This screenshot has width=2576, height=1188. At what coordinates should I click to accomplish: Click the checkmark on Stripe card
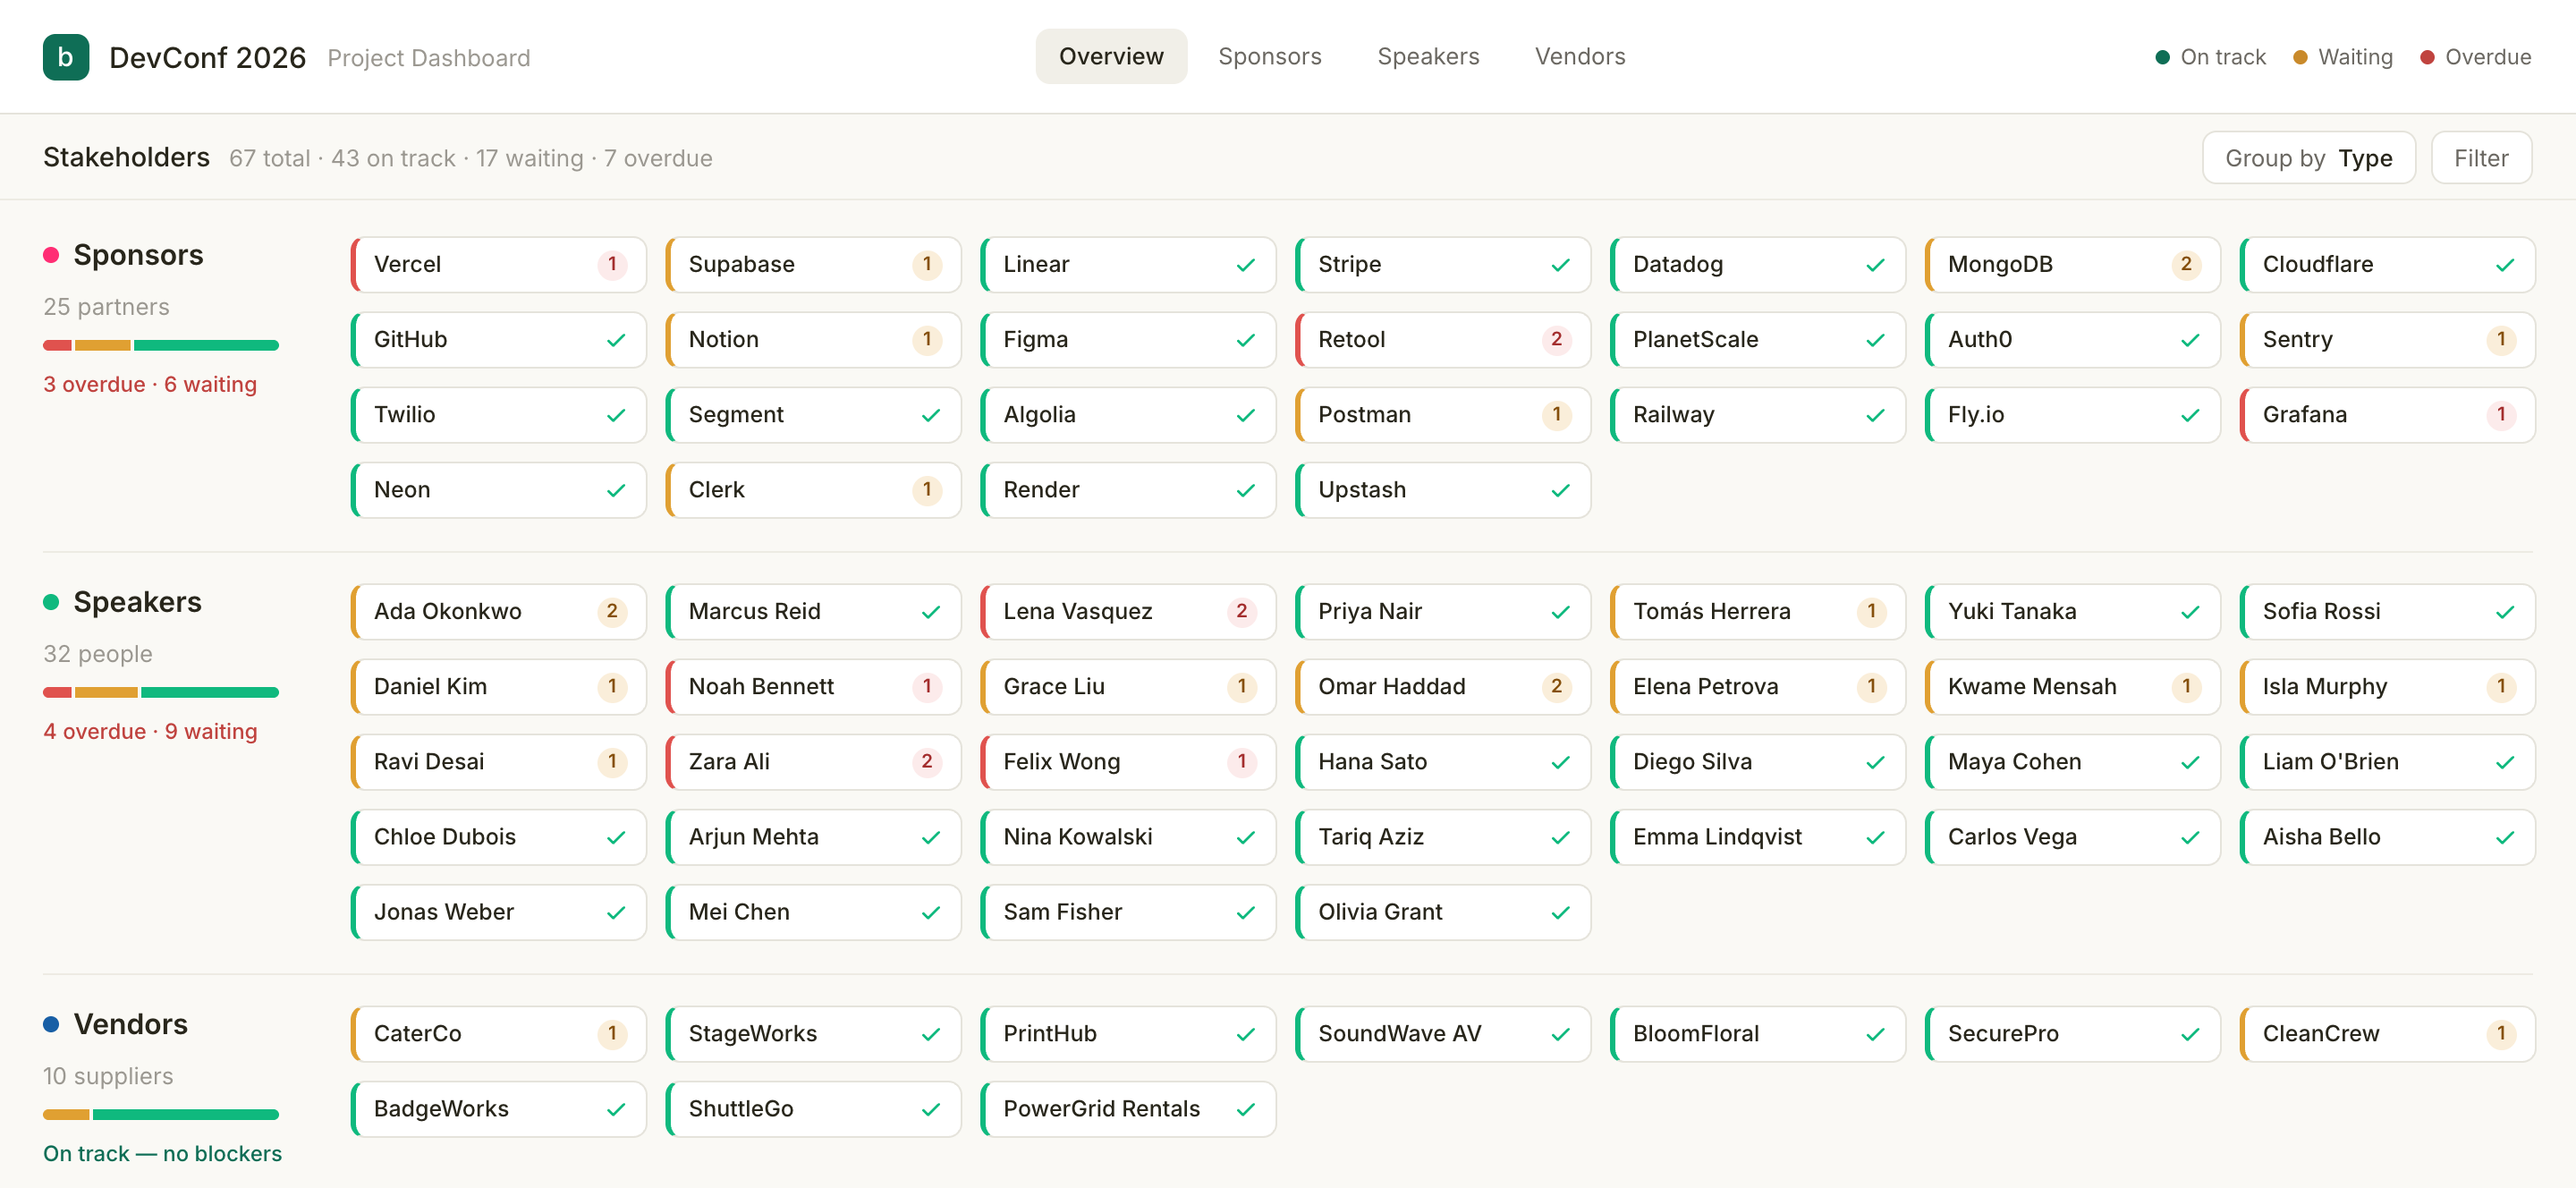[x=1560, y=265]
